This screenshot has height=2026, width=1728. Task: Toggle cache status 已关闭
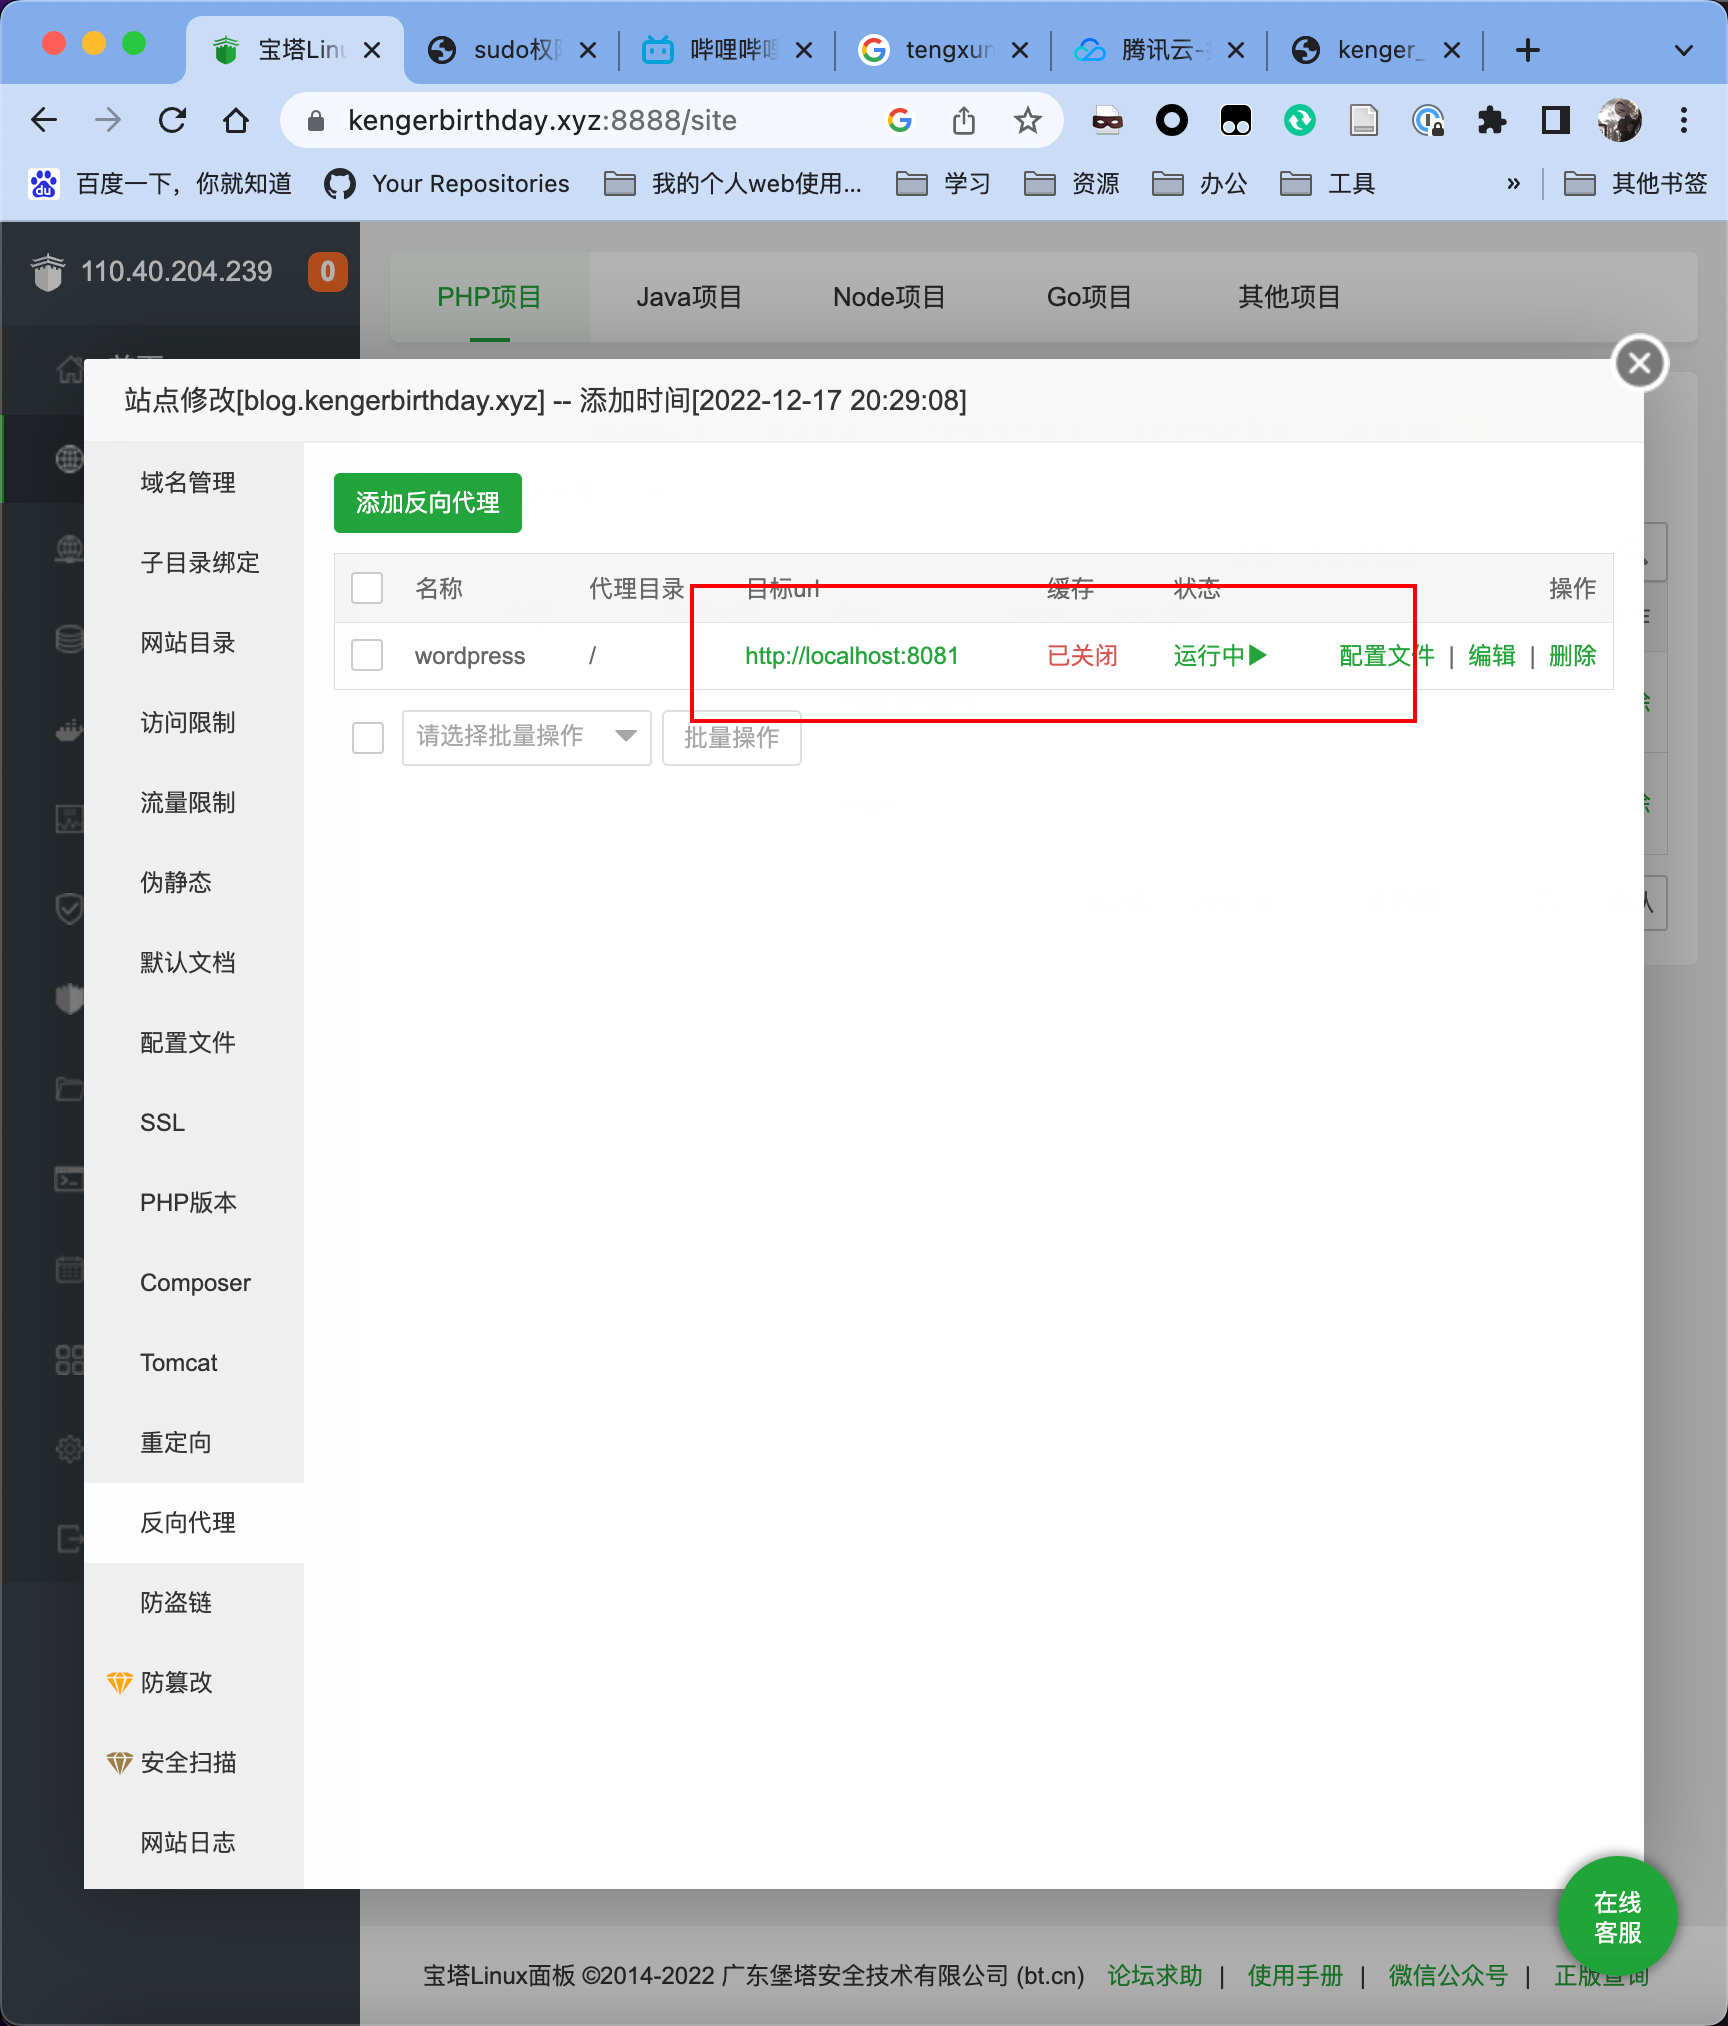[x=1082, y=656]
